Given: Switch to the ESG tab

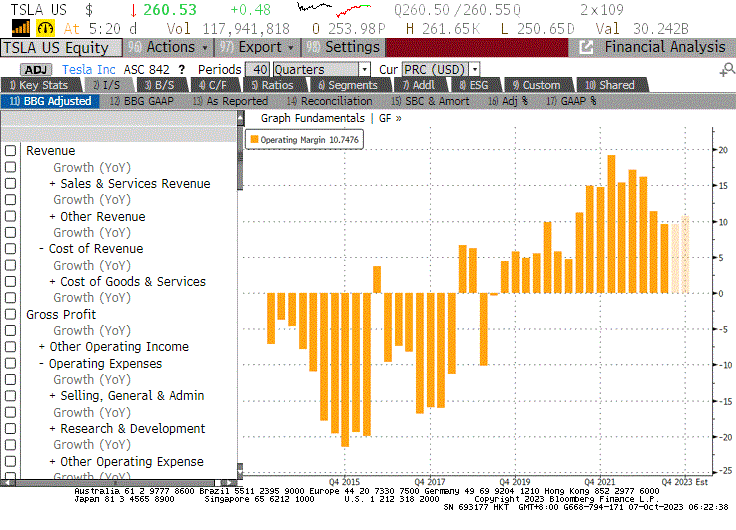Looking at the screenshot, I should tap(474, 85).
